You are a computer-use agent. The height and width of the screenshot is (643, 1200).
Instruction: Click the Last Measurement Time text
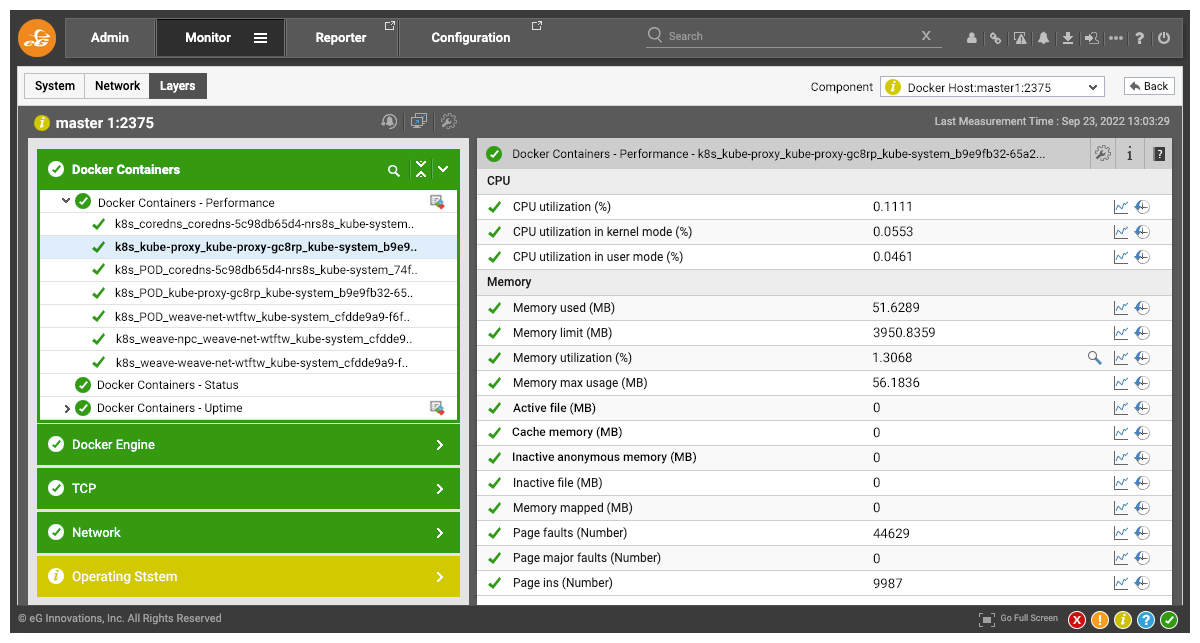pyautogui.click(x=1052, y=121)
